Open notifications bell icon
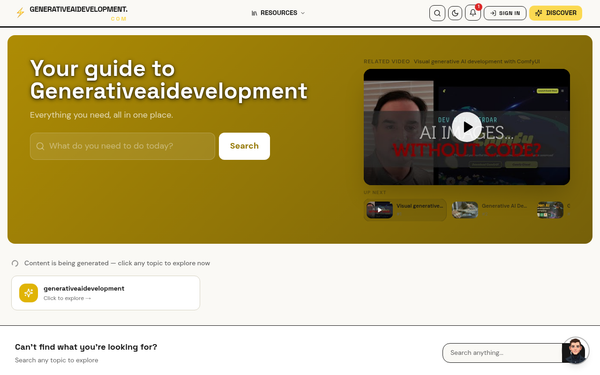 473,13
